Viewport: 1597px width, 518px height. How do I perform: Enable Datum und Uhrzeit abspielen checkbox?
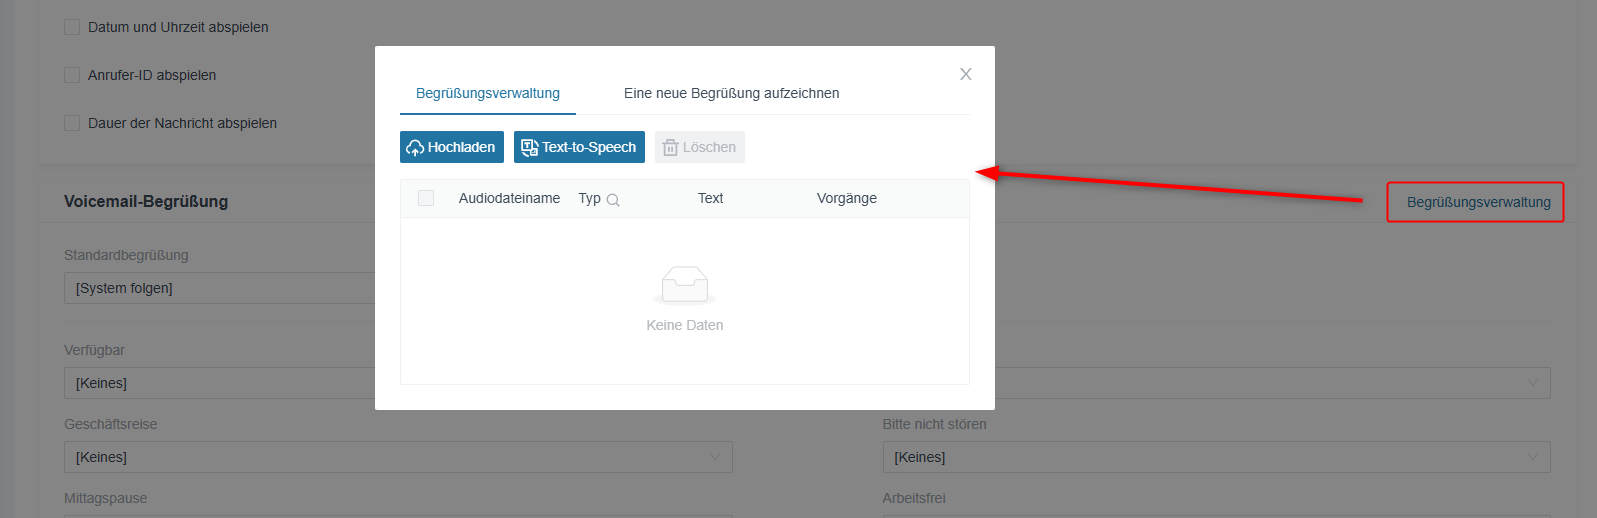coord(72,27)
